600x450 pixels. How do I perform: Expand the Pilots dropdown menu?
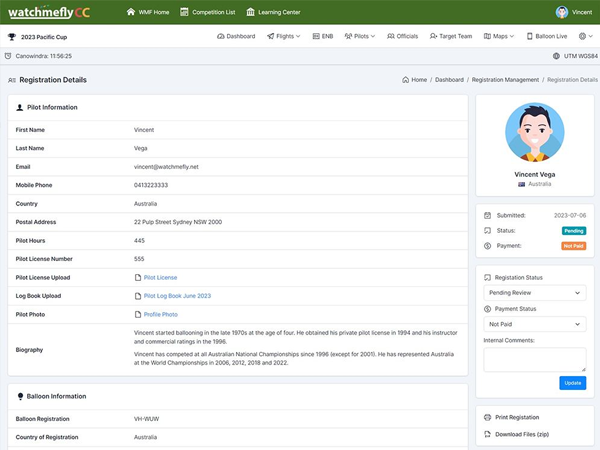point(360,36)
